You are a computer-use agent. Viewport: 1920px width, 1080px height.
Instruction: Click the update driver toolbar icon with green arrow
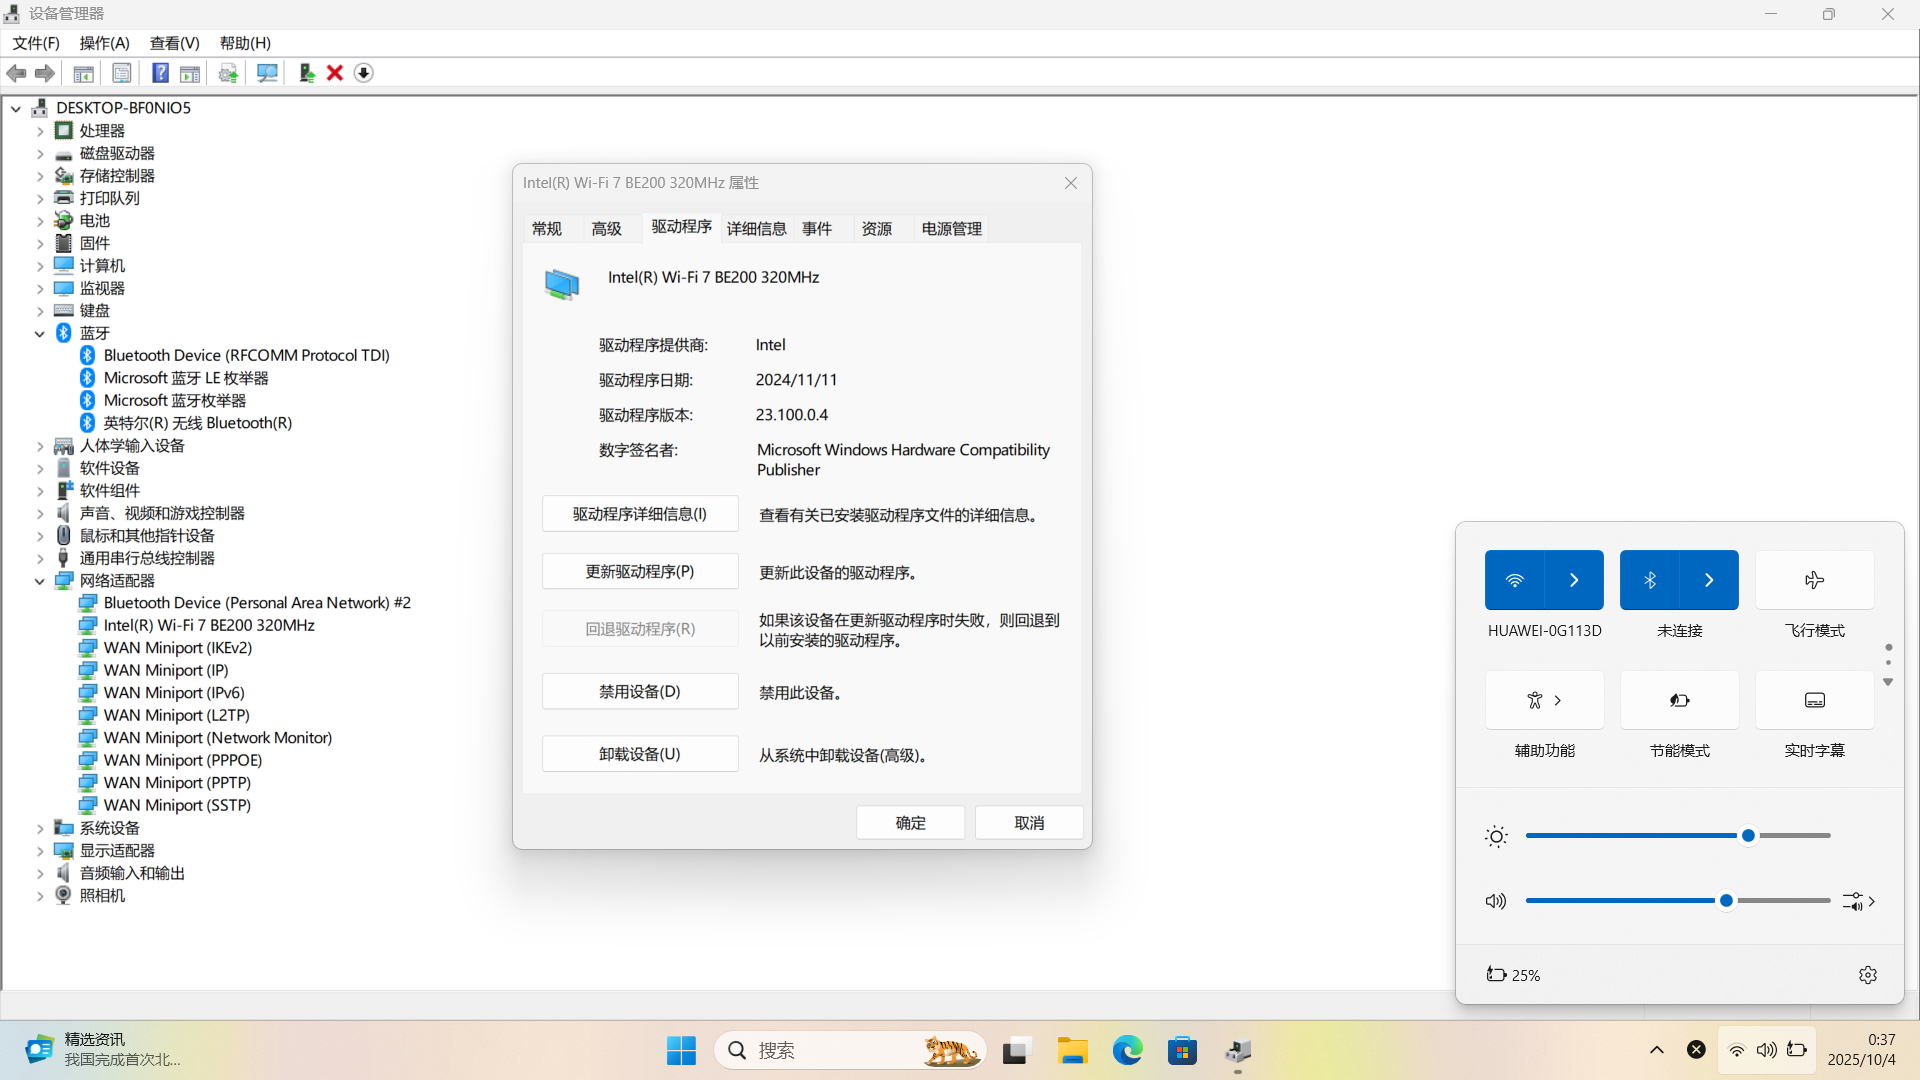point(307,73)
